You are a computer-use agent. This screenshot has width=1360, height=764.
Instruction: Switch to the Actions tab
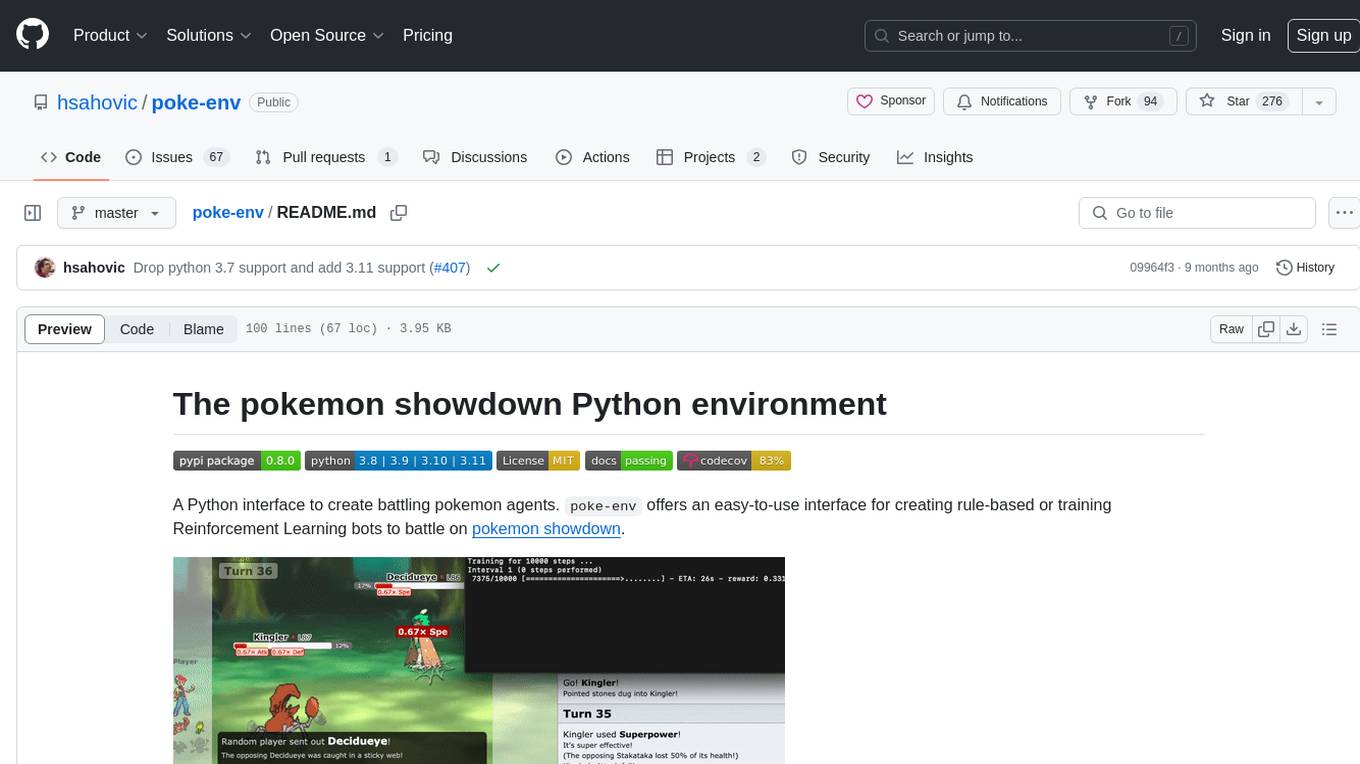click(593, 157)
